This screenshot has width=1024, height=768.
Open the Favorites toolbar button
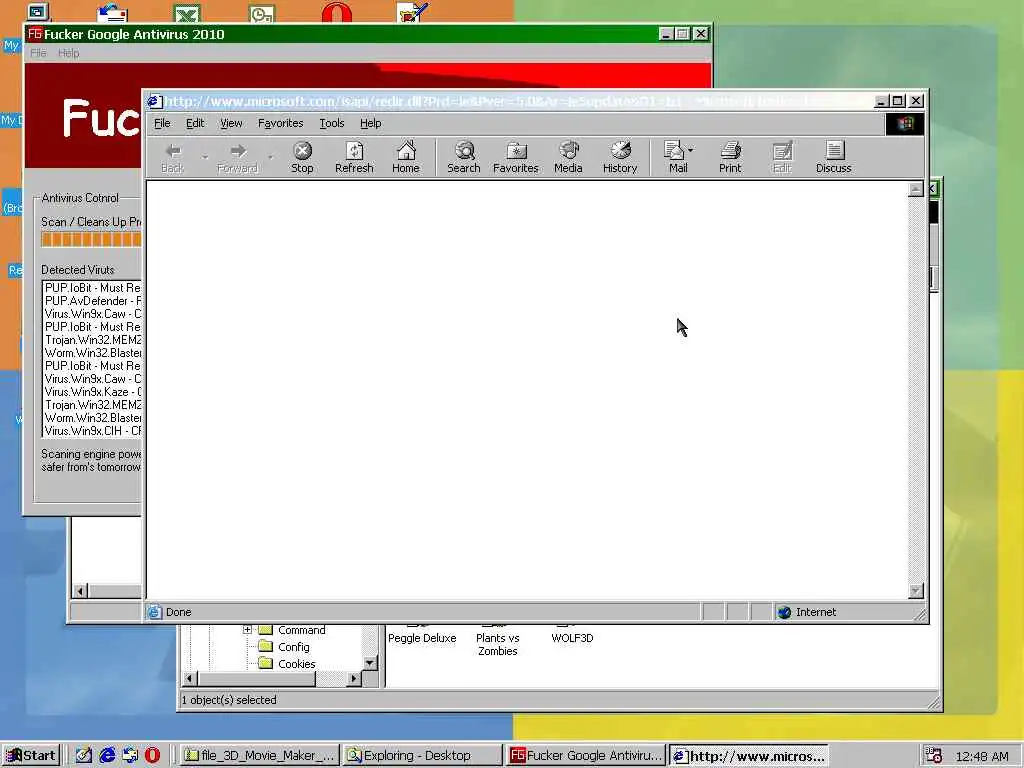pyautogui.click(x=516, y=157)
